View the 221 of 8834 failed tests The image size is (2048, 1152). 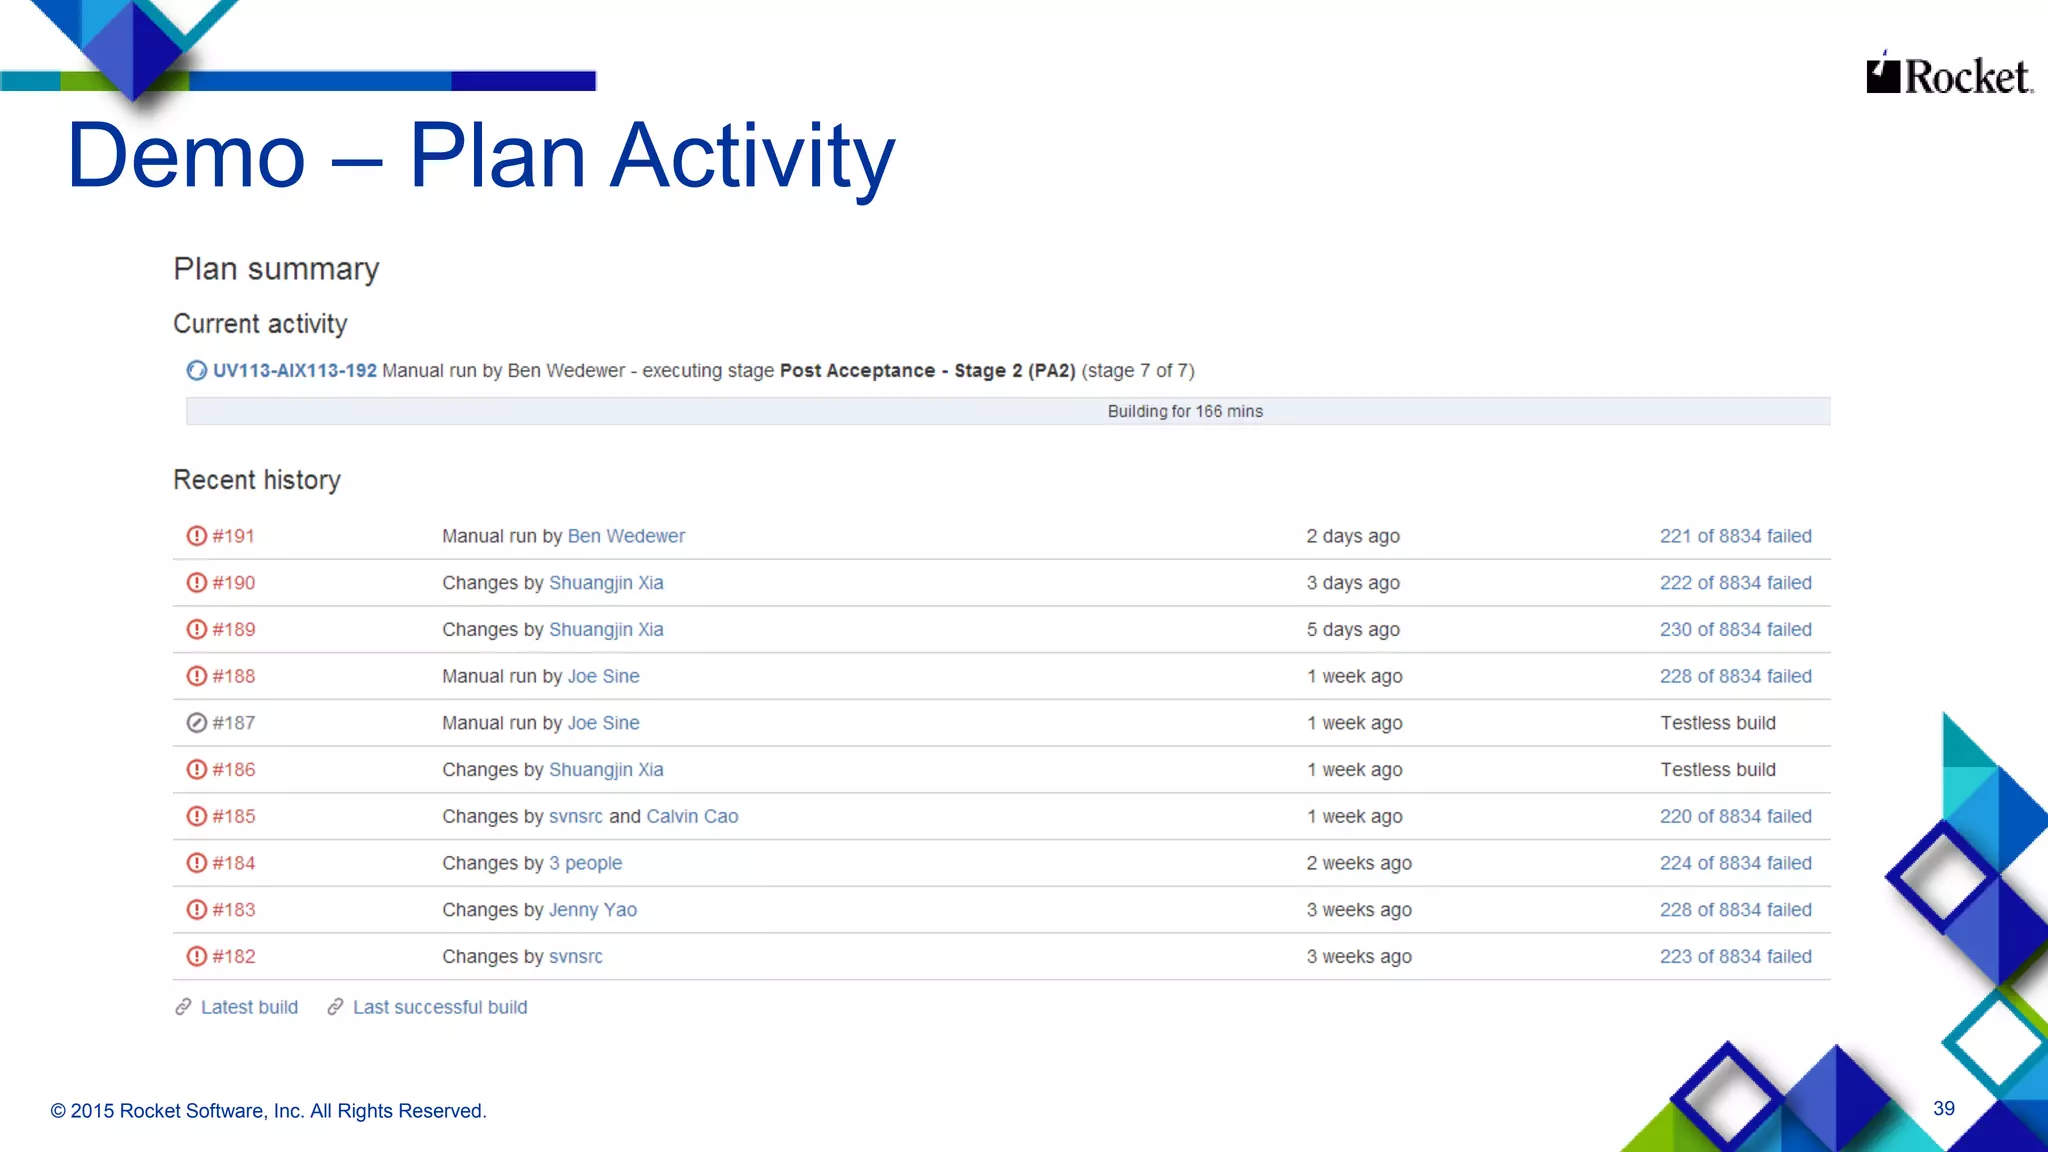tap(1736, 536)
